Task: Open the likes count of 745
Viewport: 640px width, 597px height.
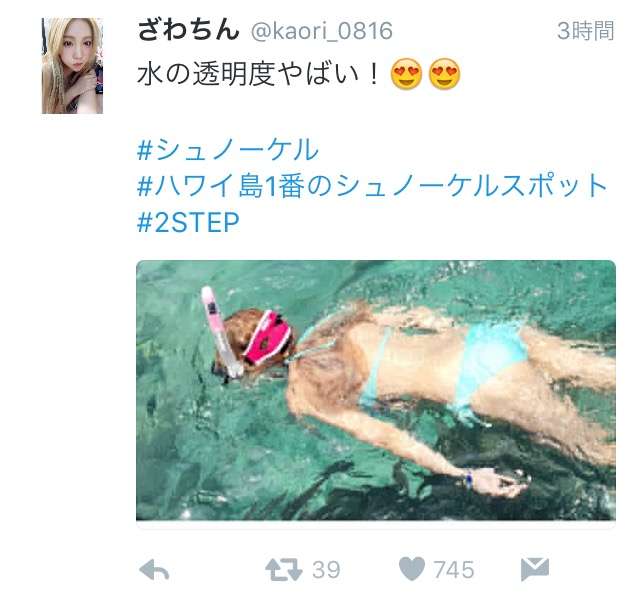Action: (x=454, y=570)
